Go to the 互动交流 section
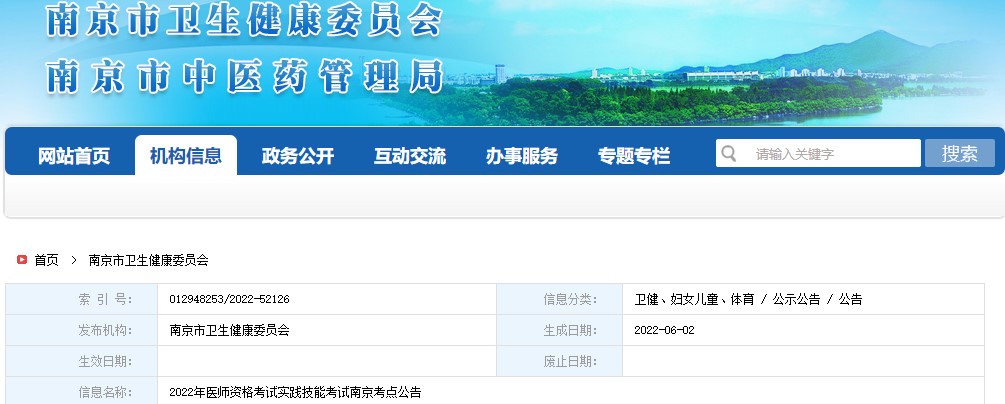This screenshot has height=404, width=1005. (410, 156)
